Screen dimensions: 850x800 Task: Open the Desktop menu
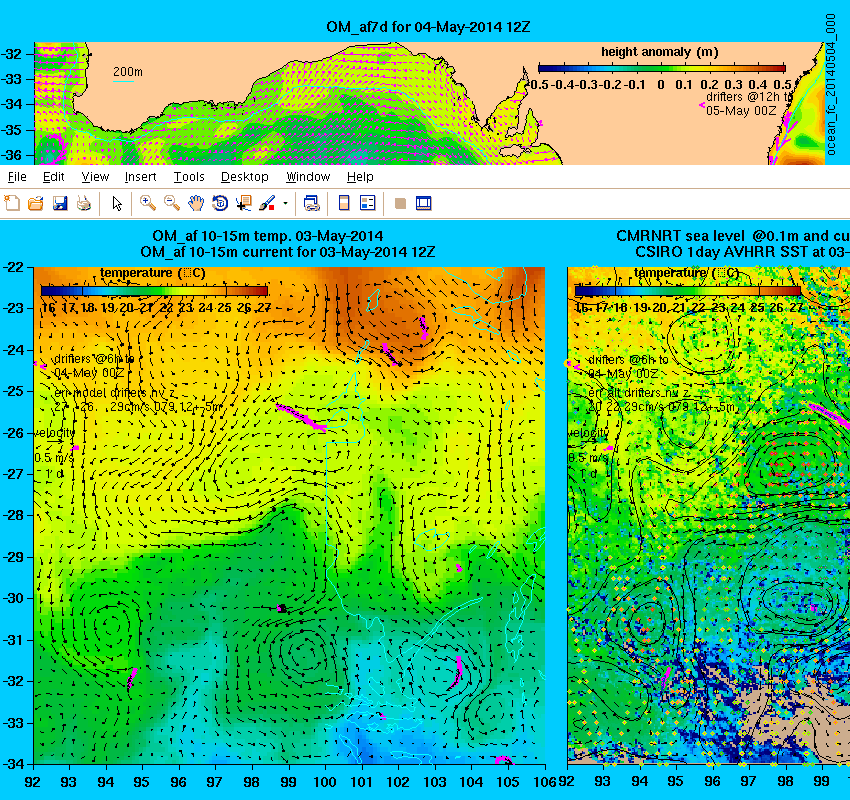(244, 177)
